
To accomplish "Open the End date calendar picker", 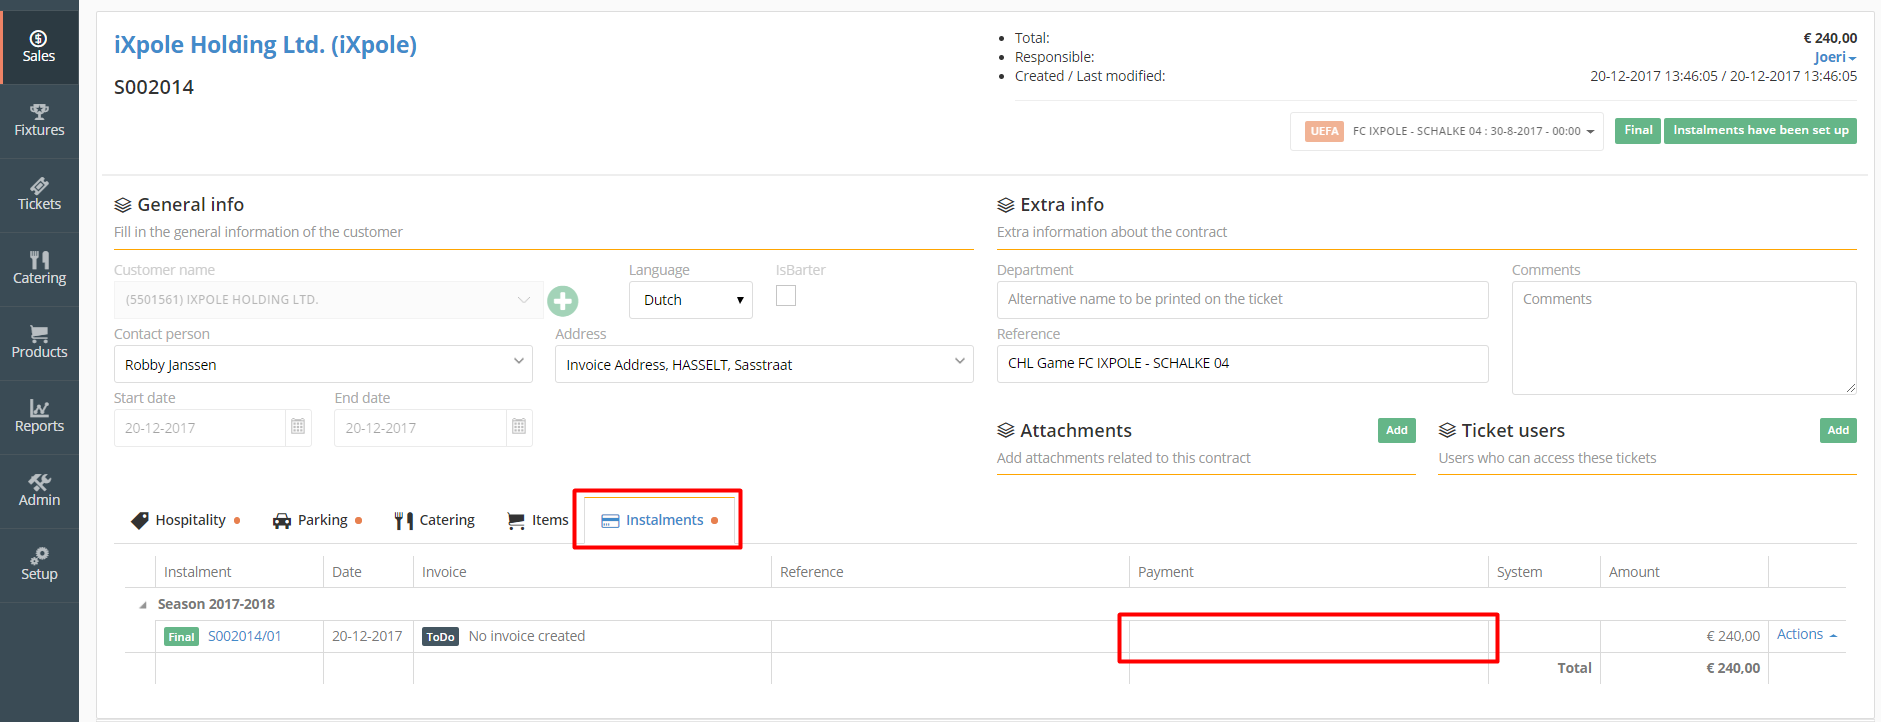I will 519,427.
